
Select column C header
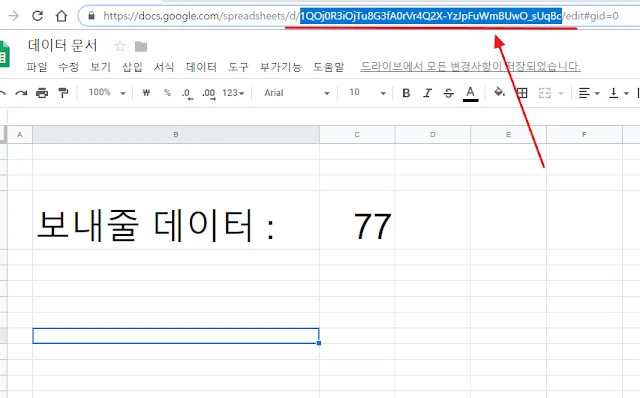(357, 135)
